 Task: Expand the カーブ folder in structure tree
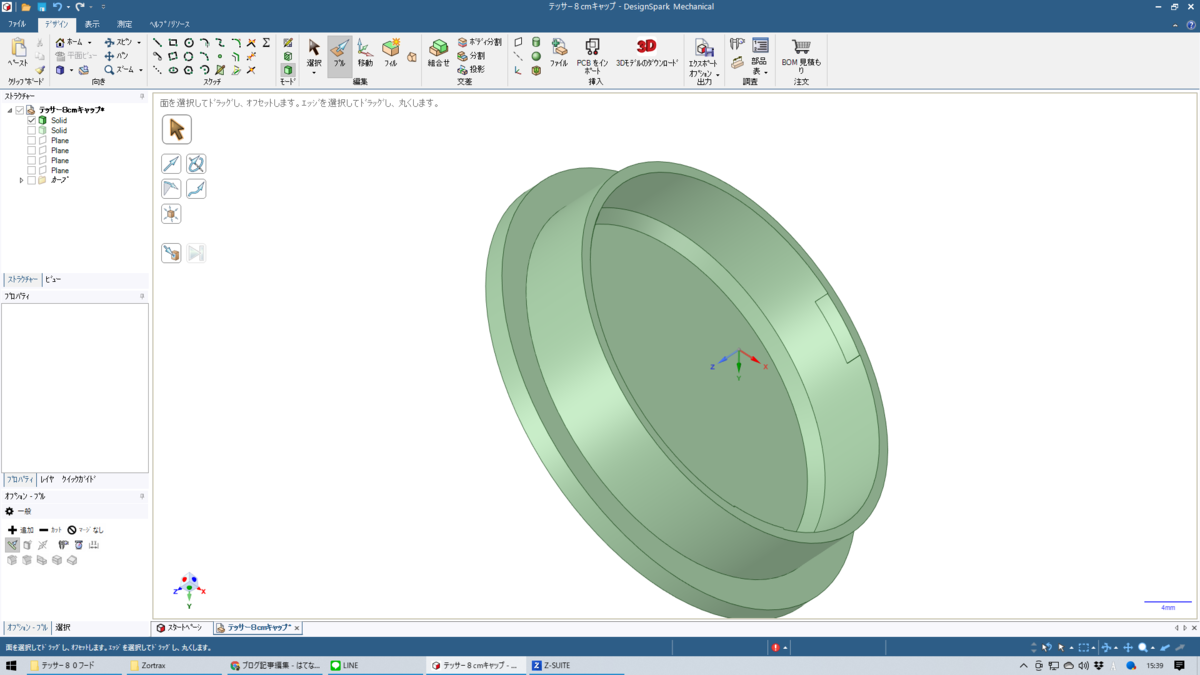(x=22, y=181)
